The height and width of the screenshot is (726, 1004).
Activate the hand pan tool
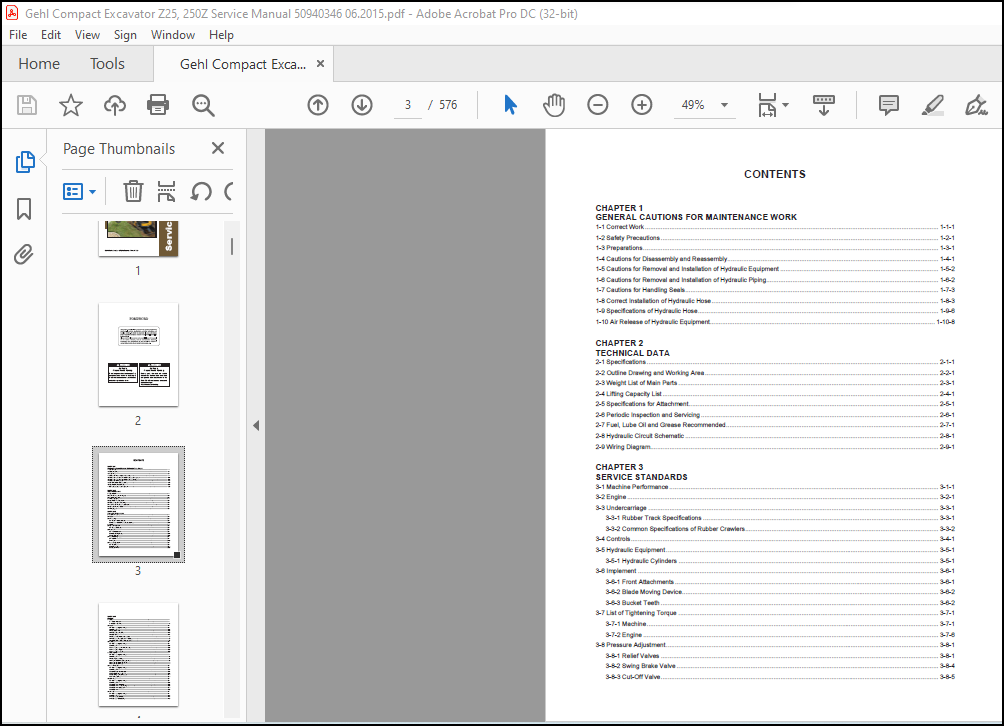click(x=554, y=105)
